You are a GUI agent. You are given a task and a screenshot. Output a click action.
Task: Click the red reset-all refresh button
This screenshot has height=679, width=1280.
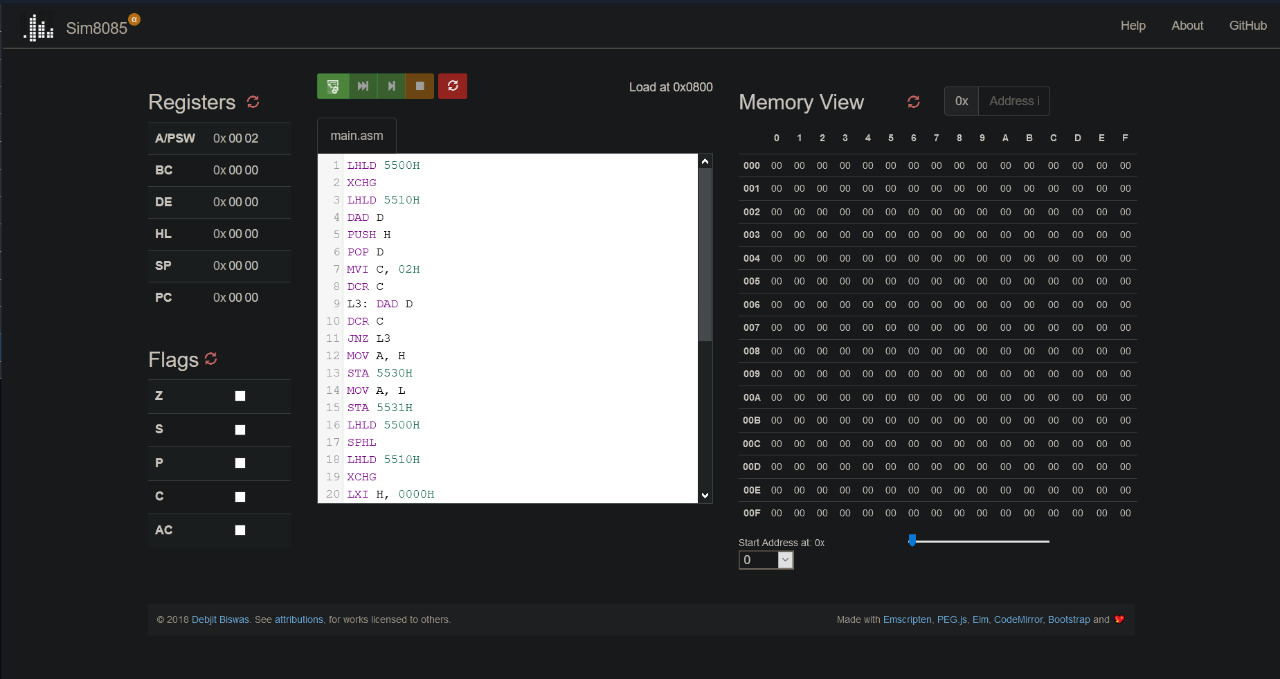pos(453,86)
